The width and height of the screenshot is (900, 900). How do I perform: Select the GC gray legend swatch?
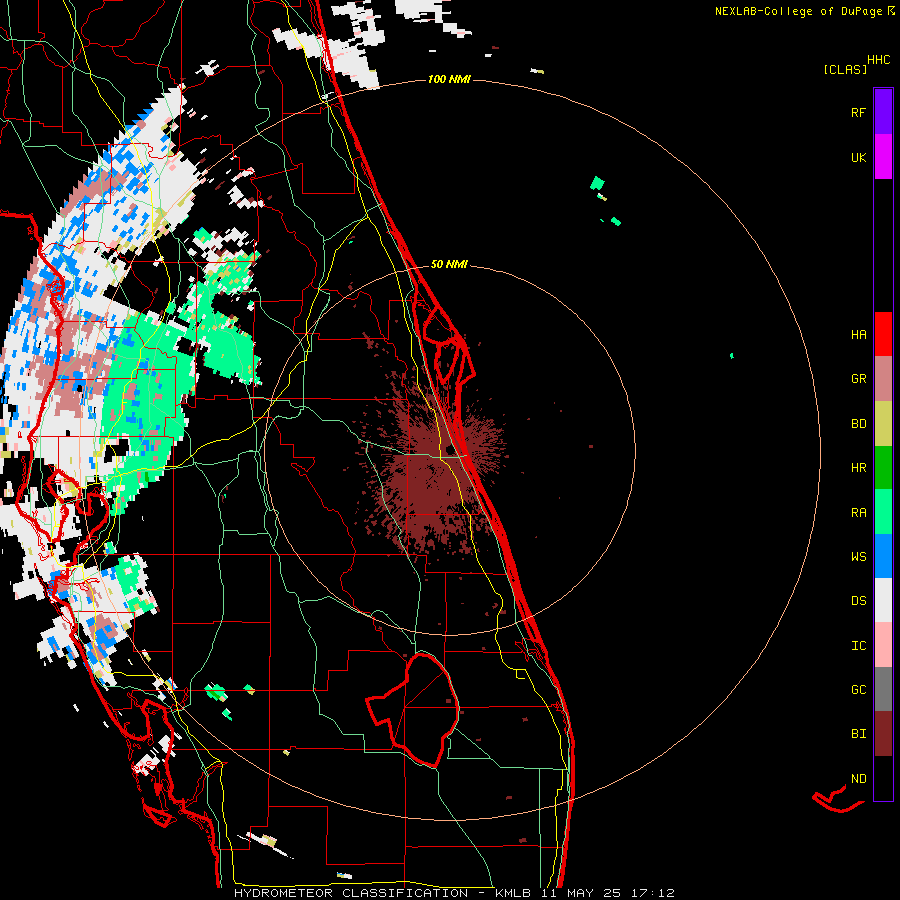tap(883, 689)
